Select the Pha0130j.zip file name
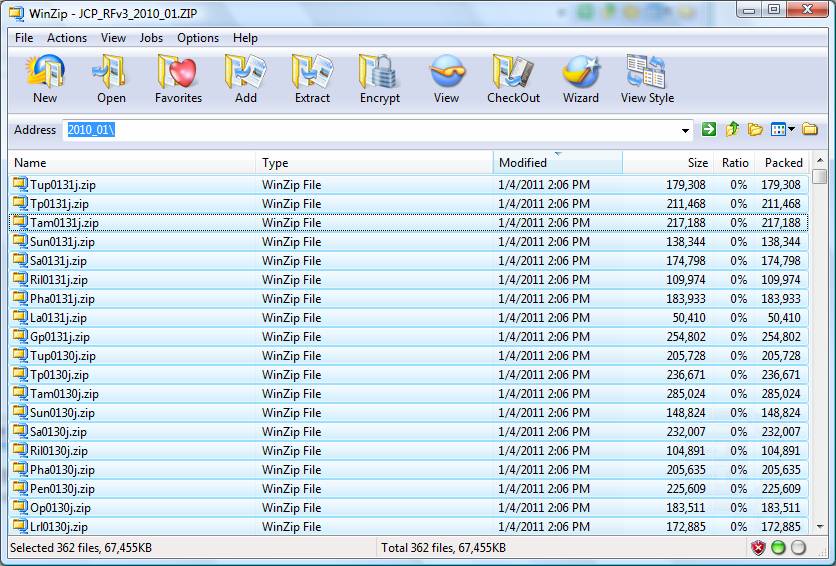Image resolution: width=836 pixels, height=566 pixels. click(x=62, y=470)
